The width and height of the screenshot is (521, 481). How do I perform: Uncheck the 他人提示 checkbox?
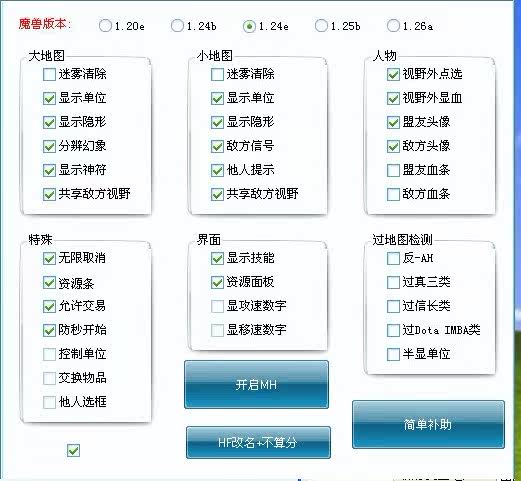click(217, 170)
